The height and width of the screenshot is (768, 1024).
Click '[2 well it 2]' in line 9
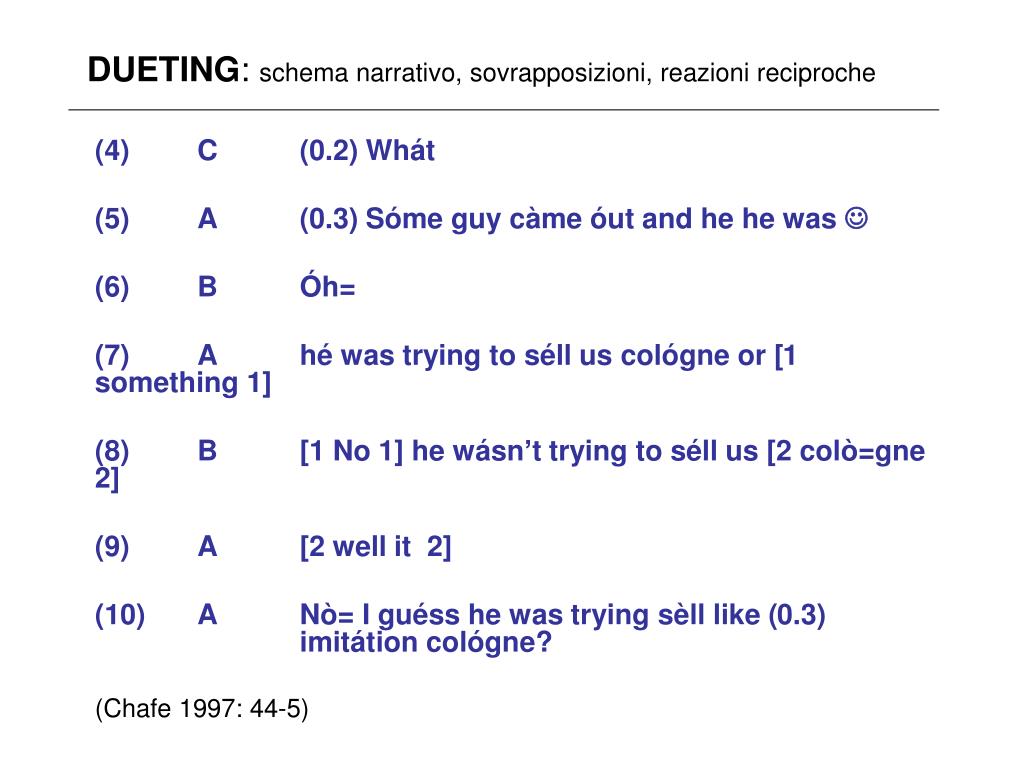376,547
